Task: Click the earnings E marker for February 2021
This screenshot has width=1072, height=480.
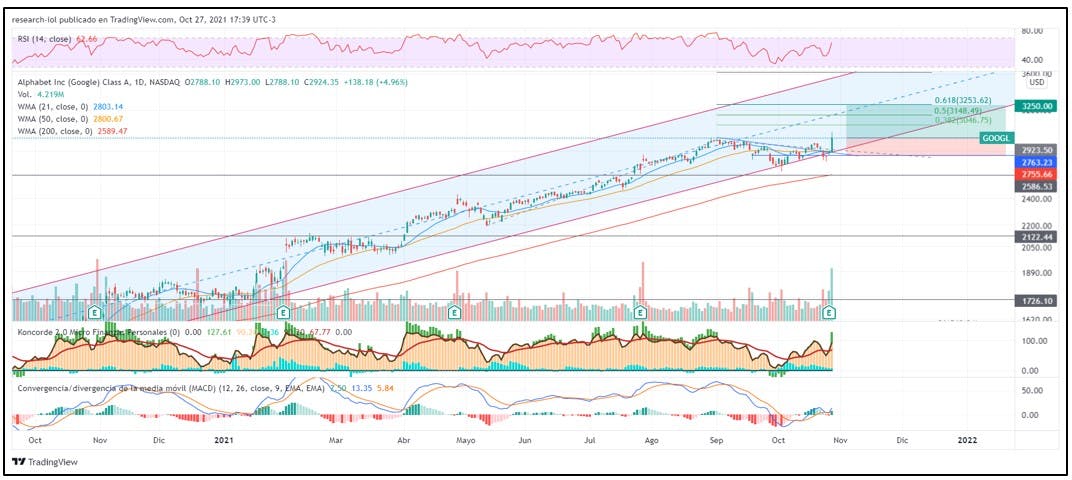Action: click(x=282, y=312)
